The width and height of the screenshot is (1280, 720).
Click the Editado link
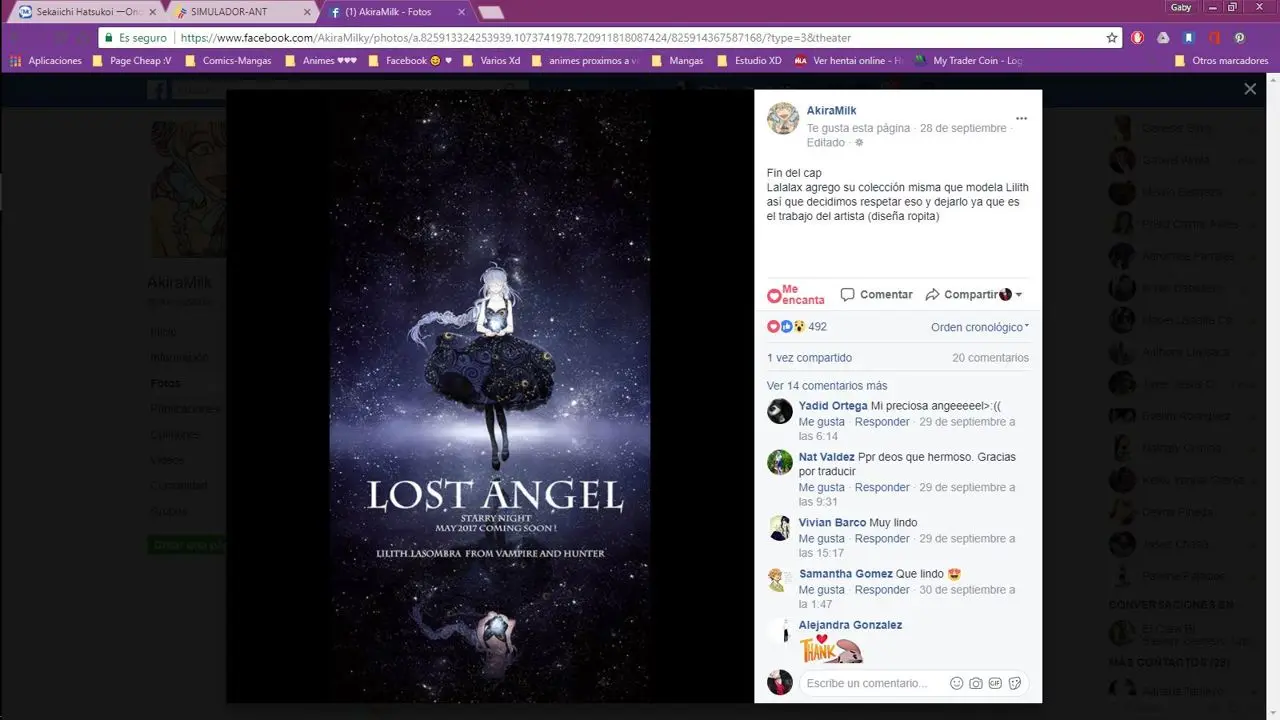click(x=826, y=143)
